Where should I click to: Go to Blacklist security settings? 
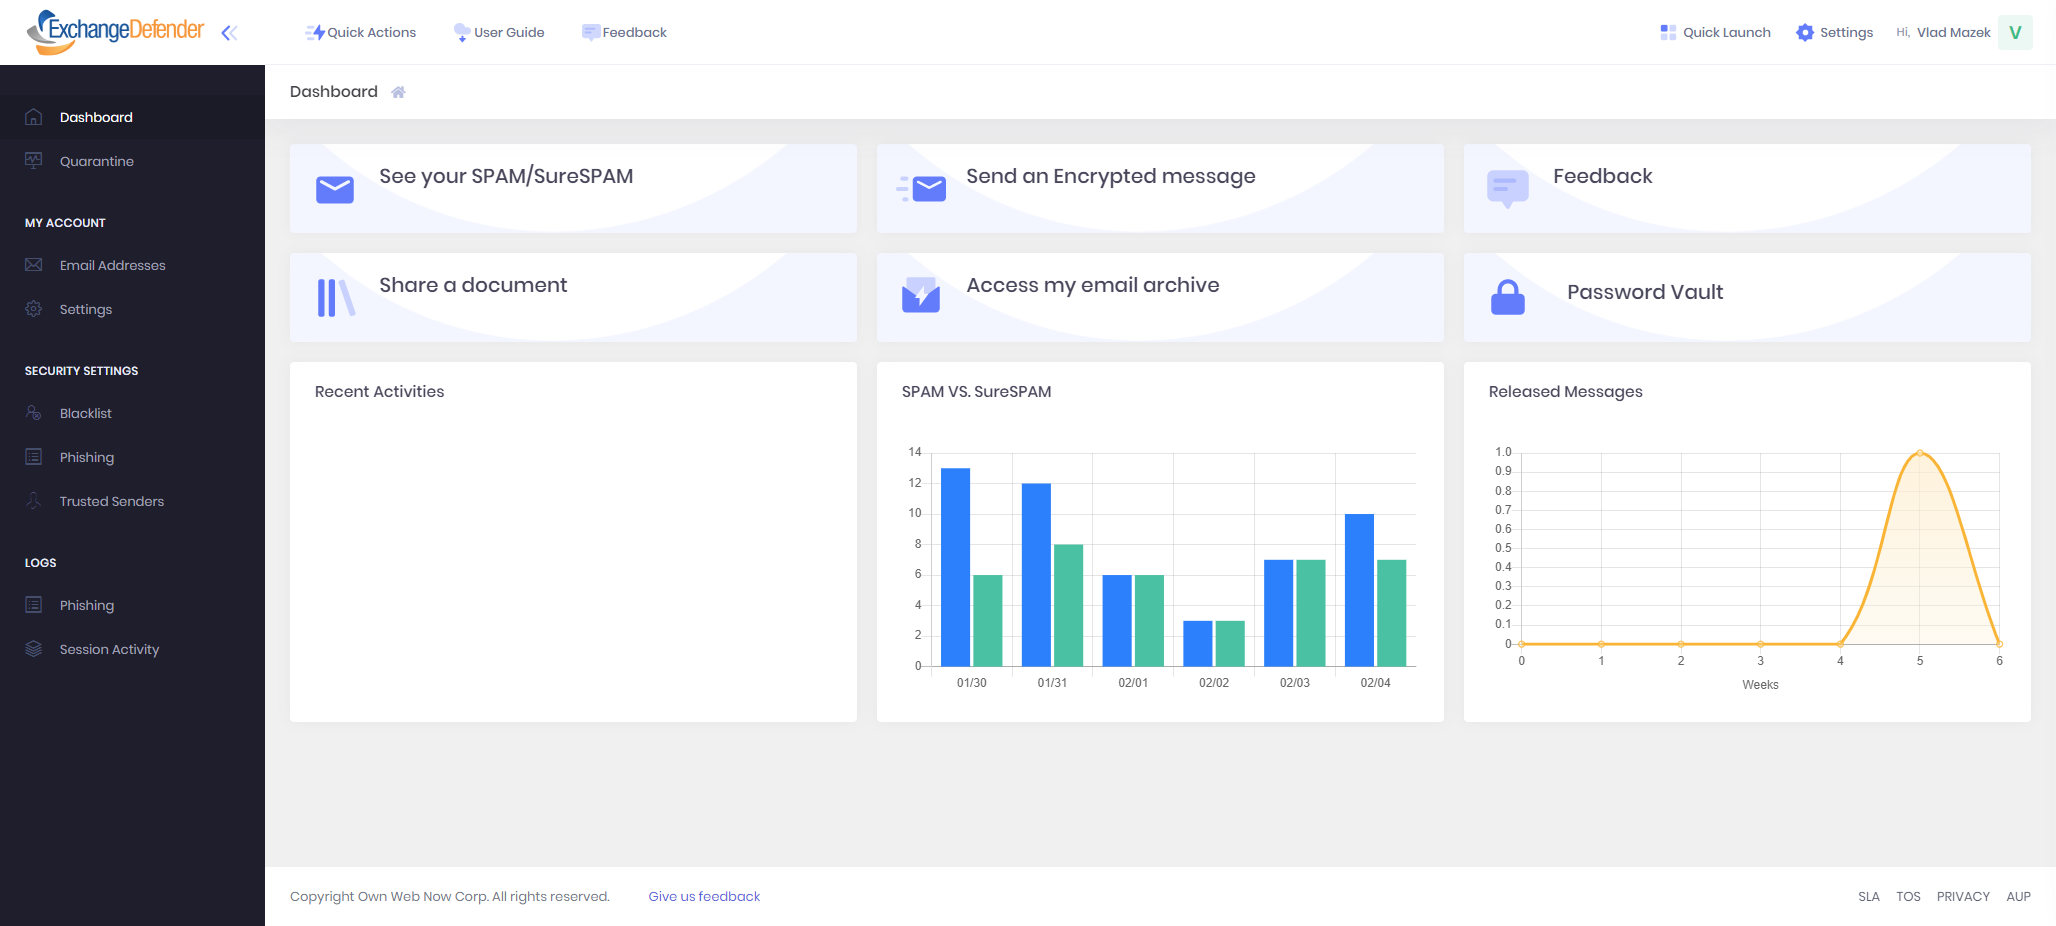85,413
